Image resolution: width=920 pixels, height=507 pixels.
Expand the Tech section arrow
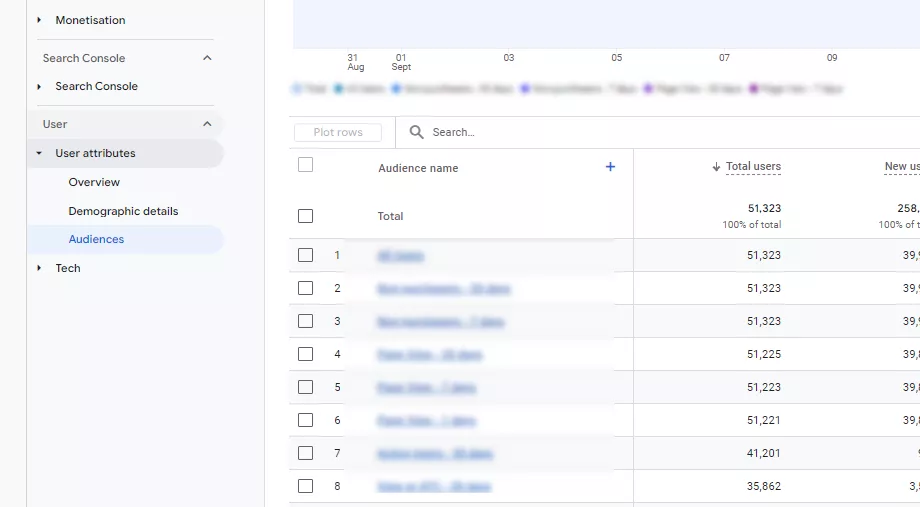click(39, 268)
